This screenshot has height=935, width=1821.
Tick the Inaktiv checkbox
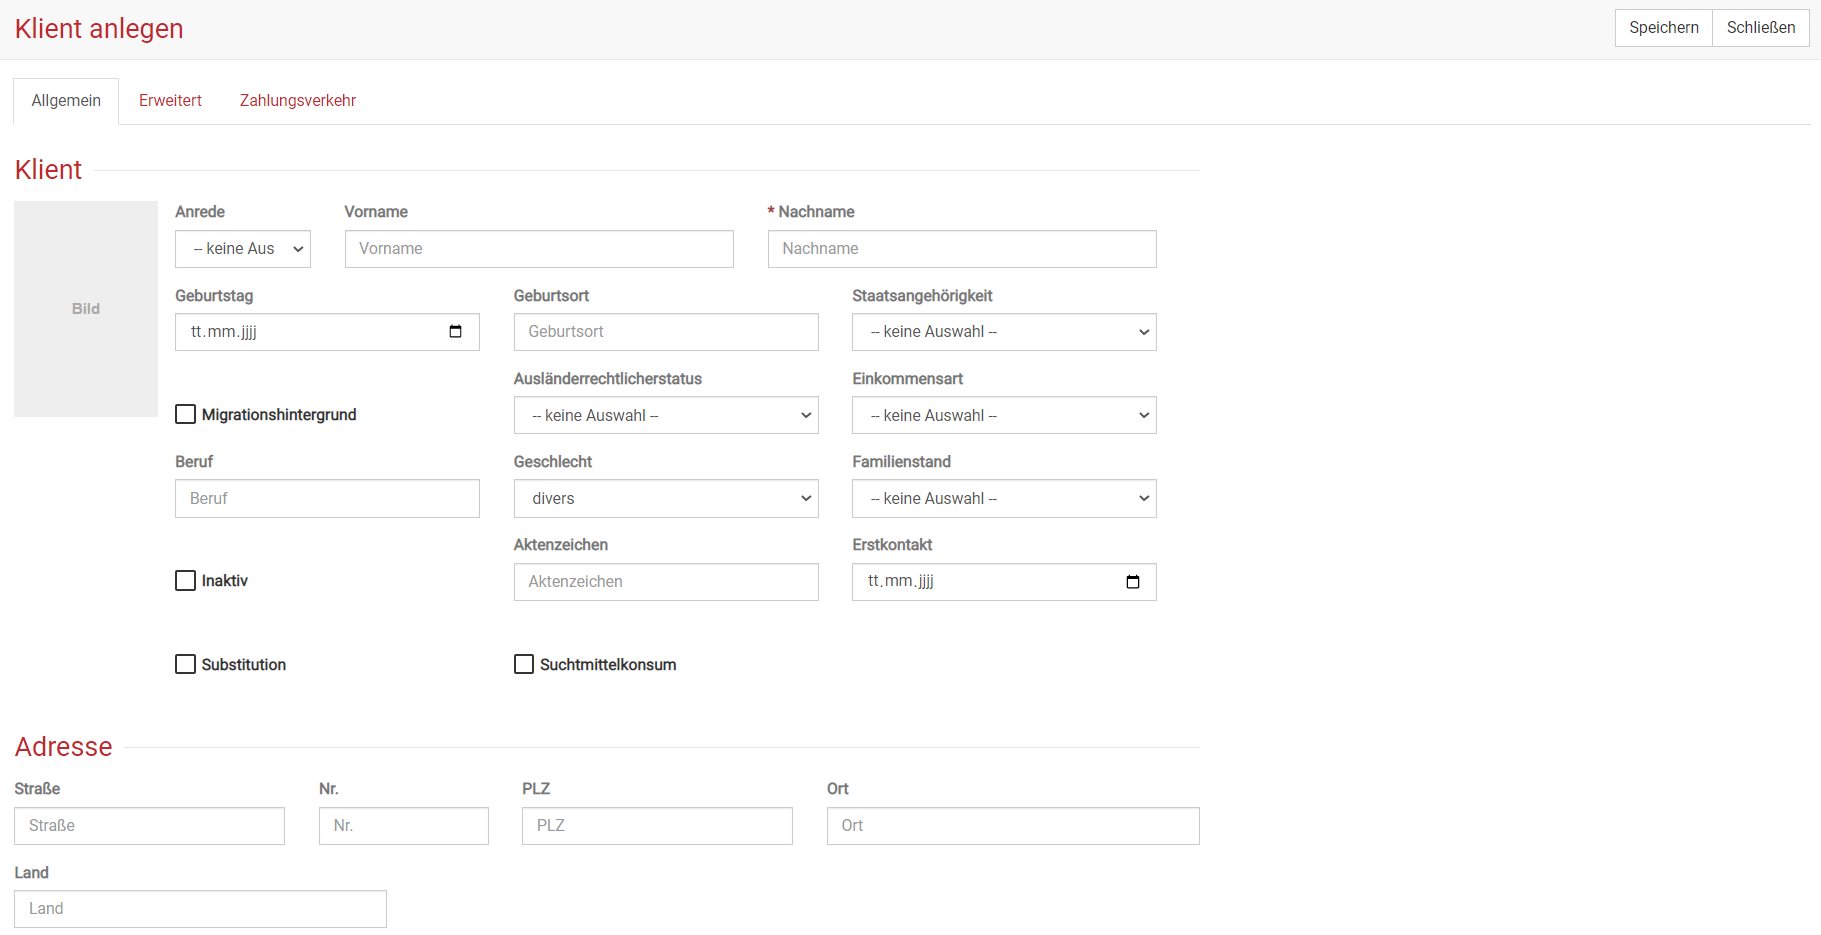[x=186, y=581]
